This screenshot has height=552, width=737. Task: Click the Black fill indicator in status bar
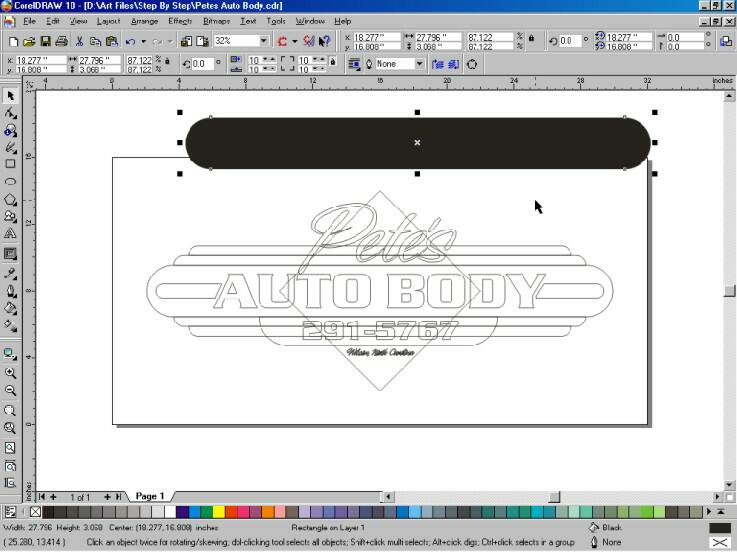[x=720, y=528]
